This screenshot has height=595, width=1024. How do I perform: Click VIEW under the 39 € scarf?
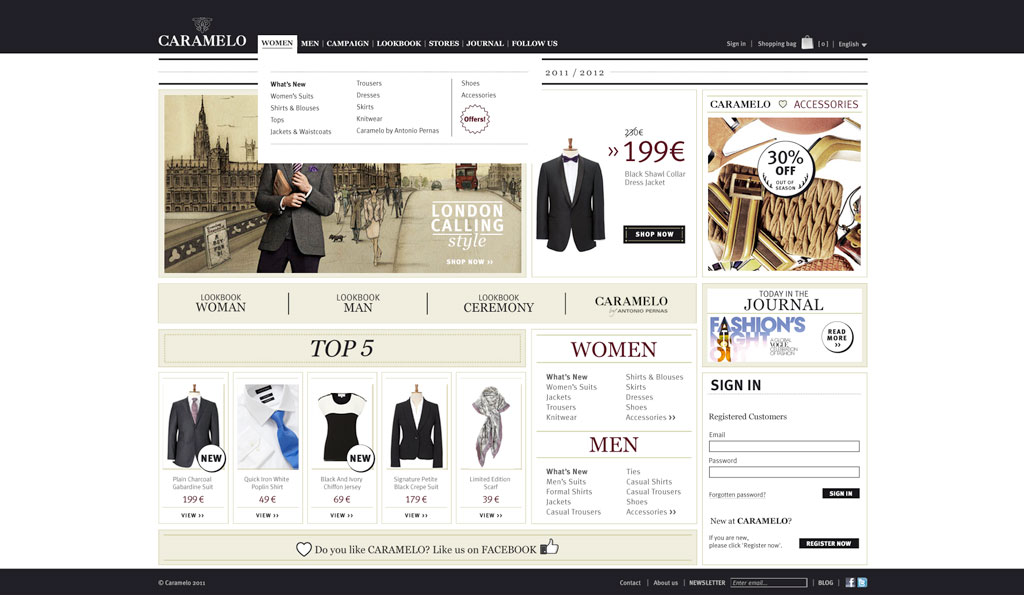pyautogui.click(x=490, y=515)
